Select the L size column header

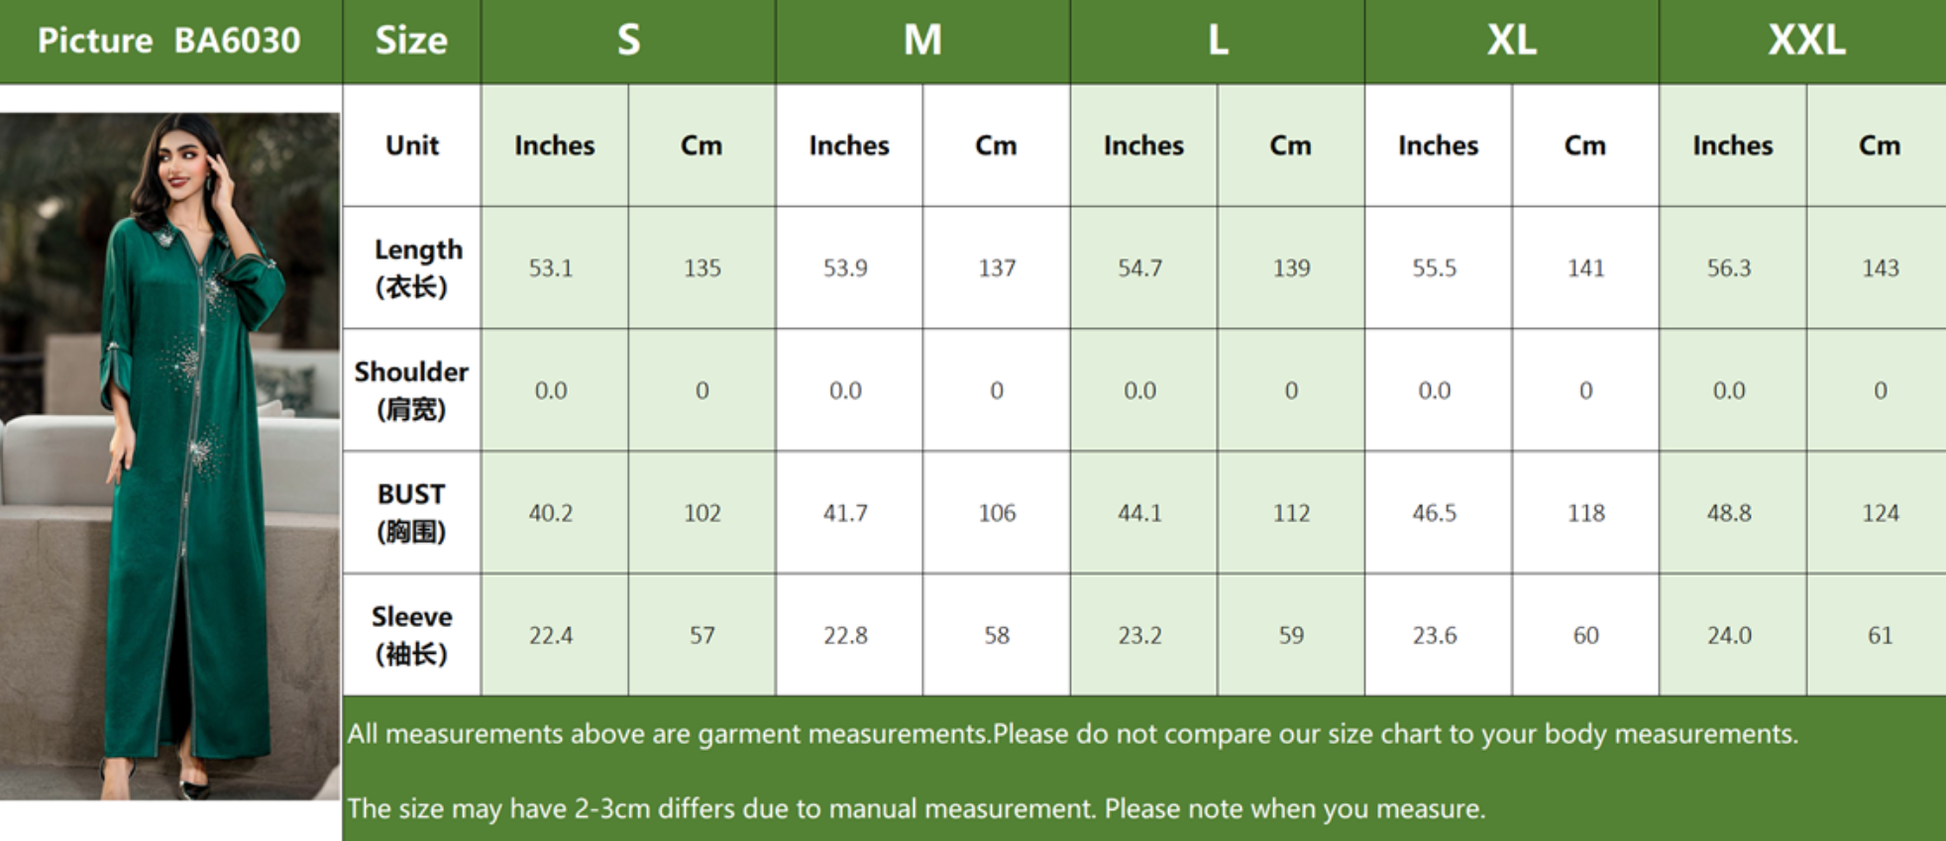1217,41
